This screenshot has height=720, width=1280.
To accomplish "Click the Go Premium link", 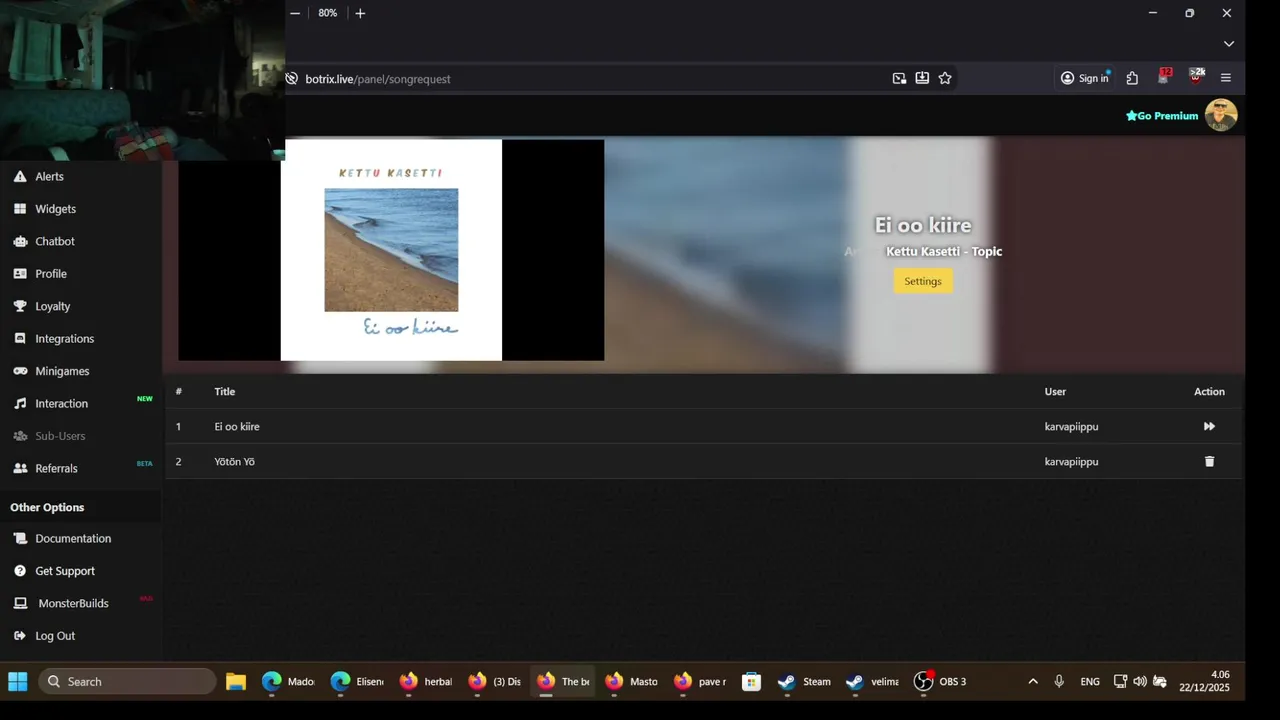I will click(1162, 116).
